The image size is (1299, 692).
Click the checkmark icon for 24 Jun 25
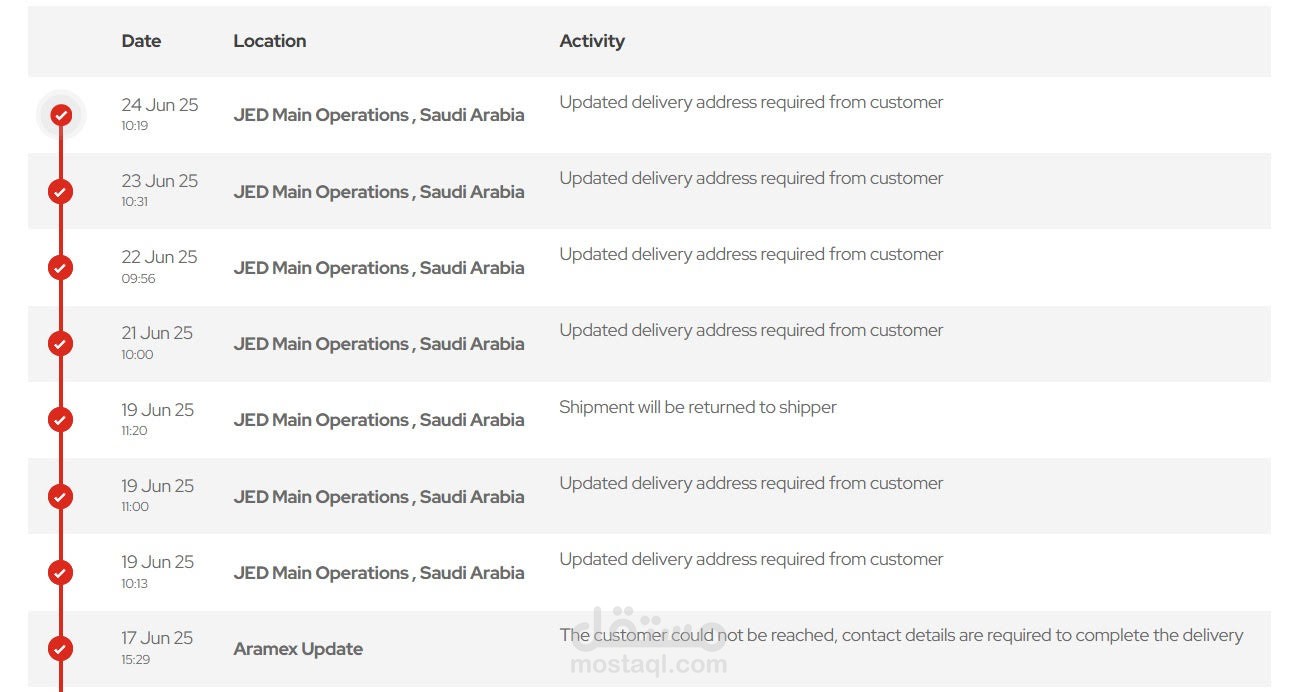point(61,115)
